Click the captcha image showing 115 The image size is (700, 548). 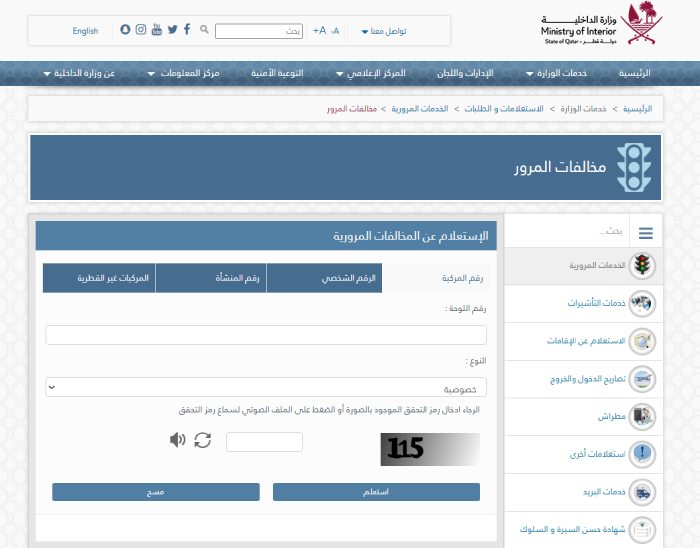tap(430, 449)
